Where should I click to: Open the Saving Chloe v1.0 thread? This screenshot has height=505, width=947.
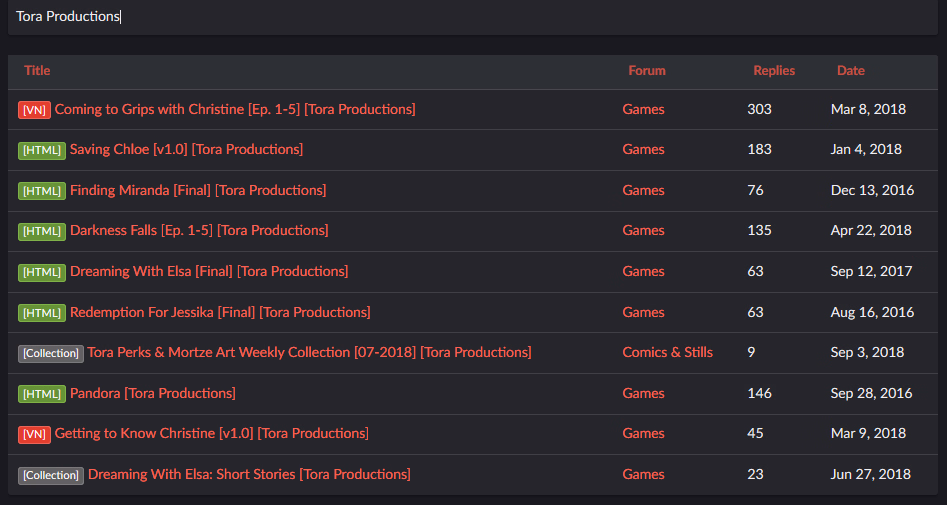click(x=187, y=149)
